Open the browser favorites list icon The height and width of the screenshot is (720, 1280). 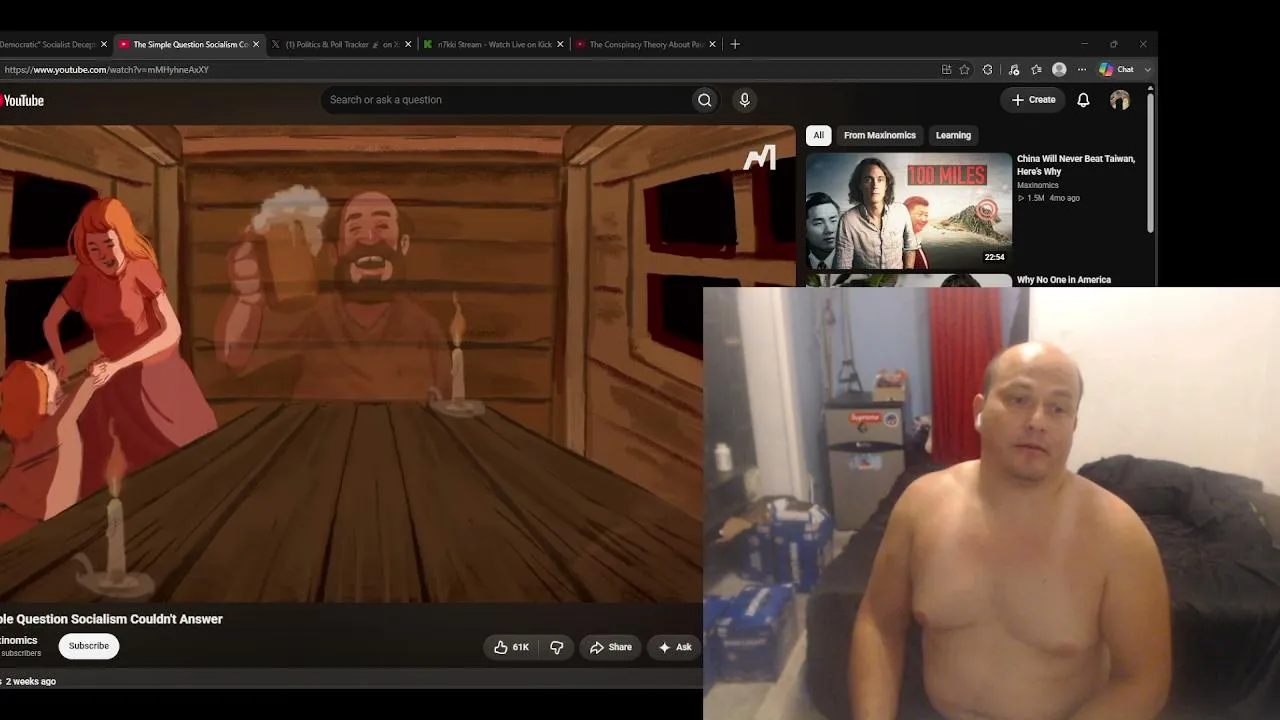coord(1036,70)
